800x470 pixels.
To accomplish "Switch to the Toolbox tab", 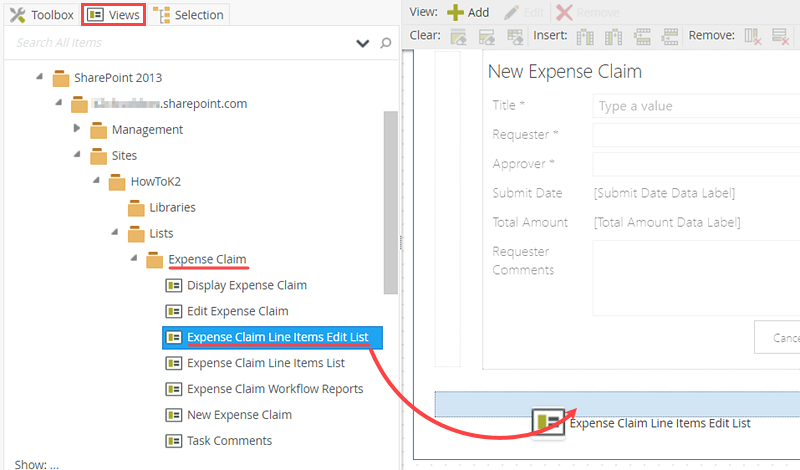I will pyautogui.click(x=40, y=15).
